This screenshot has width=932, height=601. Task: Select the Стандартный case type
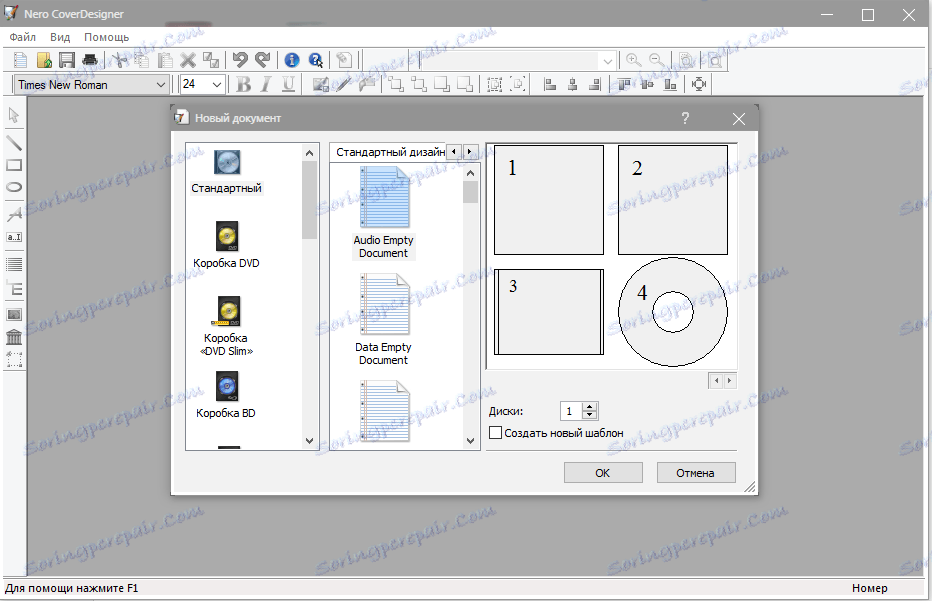[226, 172]
